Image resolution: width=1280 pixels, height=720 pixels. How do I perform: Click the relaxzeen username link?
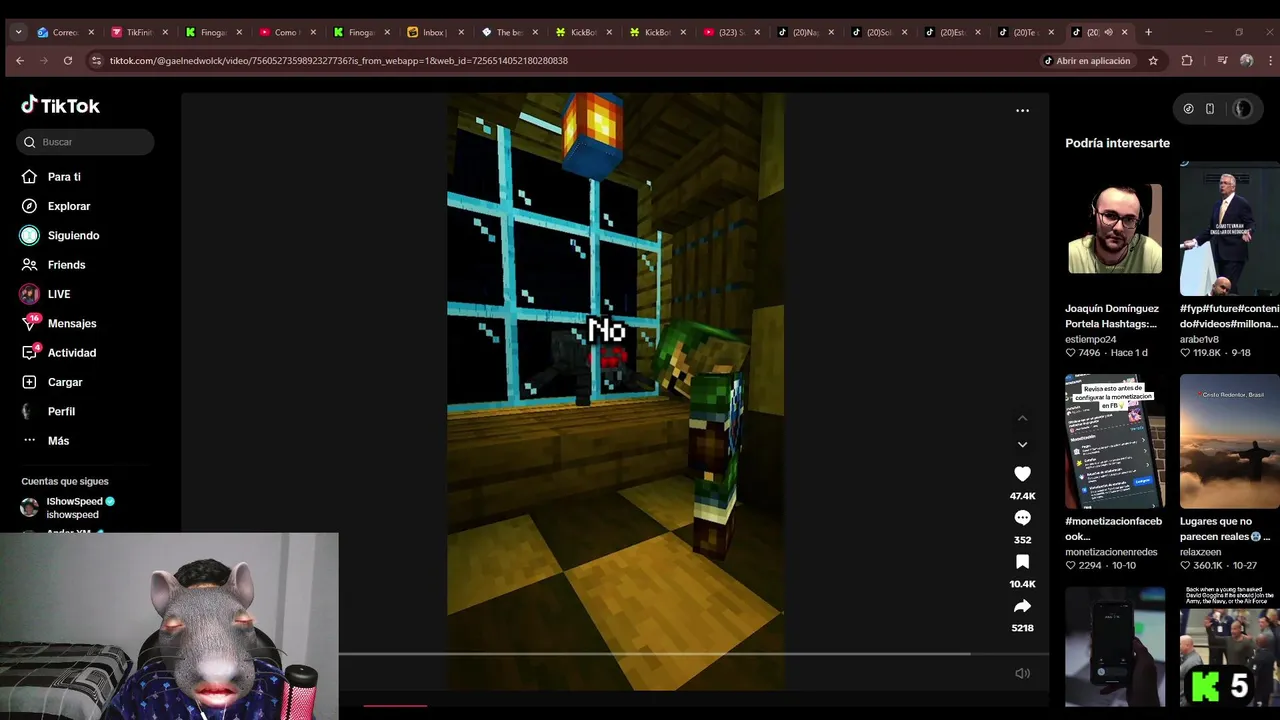pos(1202,552)
